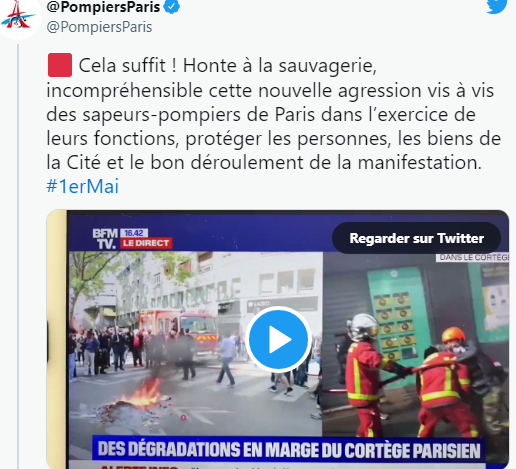Click the LE DIRECT red badge
The height and width of the screenshot is (469, 516).
[x=146, y=243]
